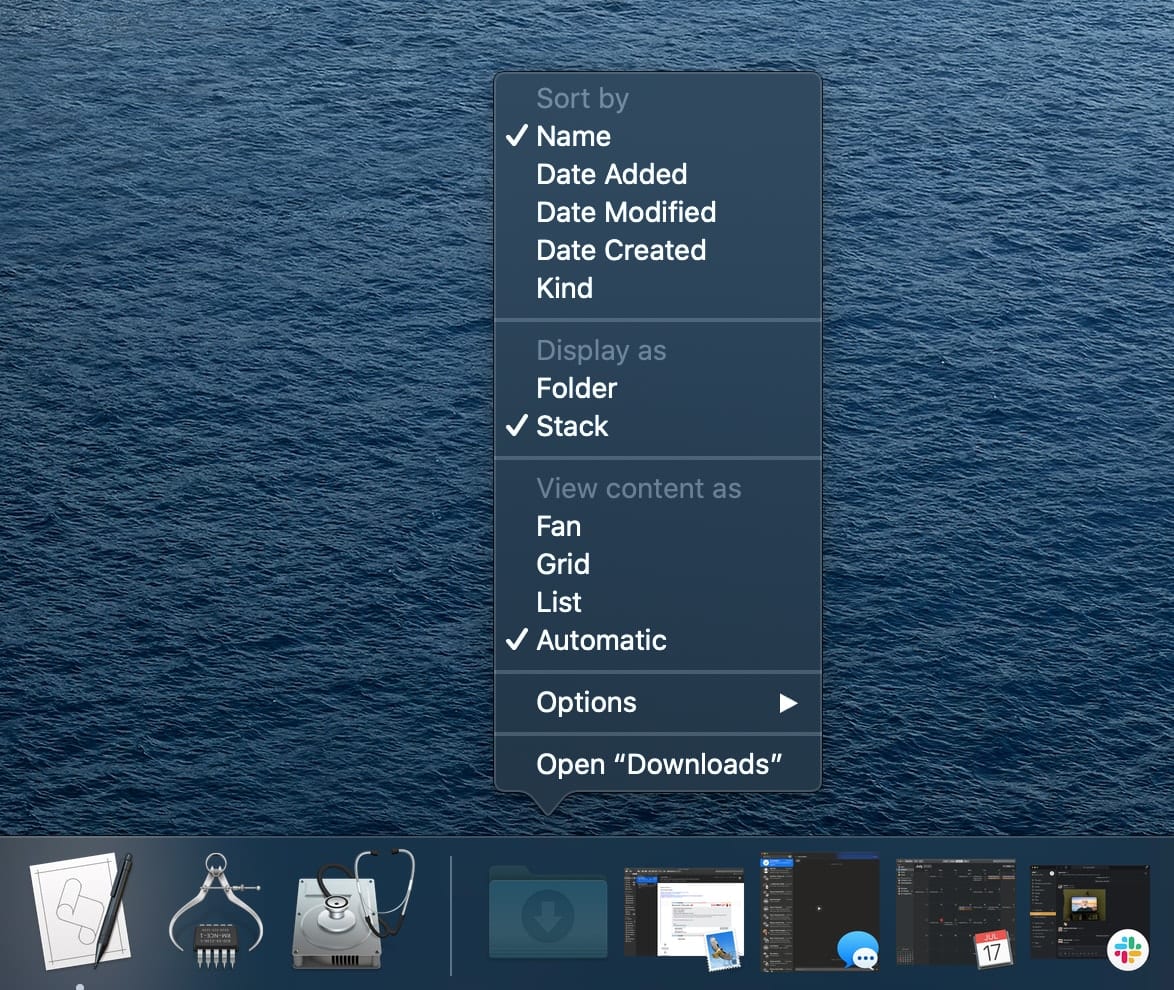
Task: Click the Downloads folder stack icon
Action: coord(547,912)
